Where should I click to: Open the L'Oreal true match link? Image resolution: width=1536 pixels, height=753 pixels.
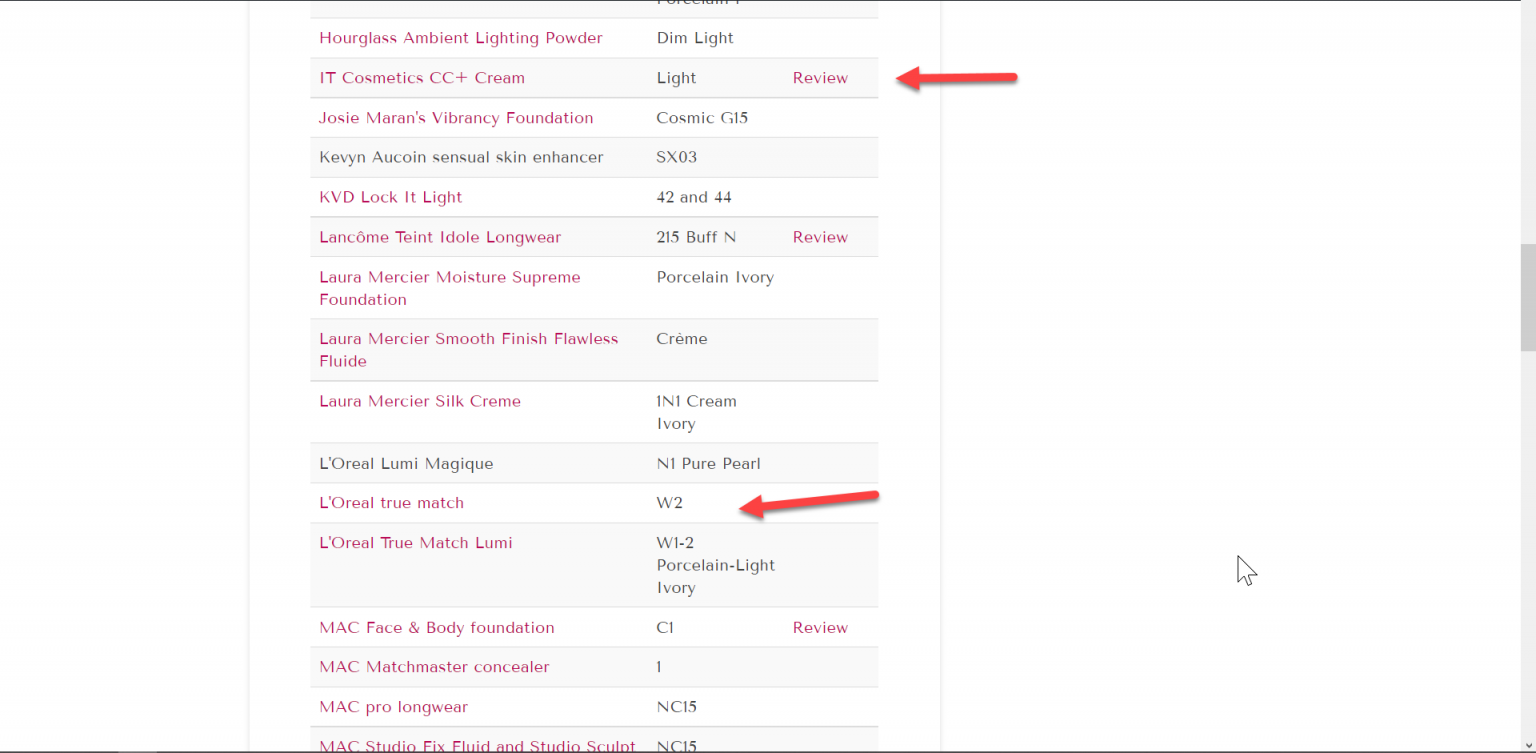click(x=391, y=502)
